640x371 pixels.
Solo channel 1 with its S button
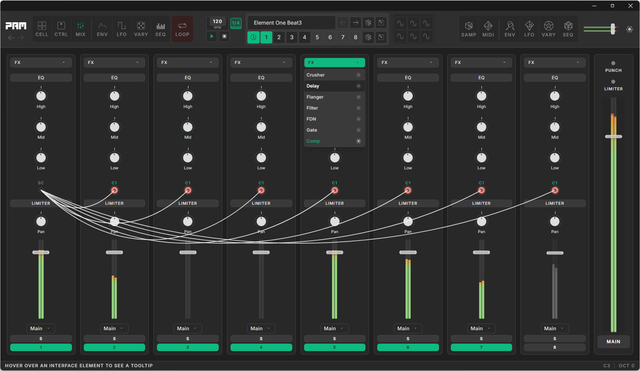[41, 338]
